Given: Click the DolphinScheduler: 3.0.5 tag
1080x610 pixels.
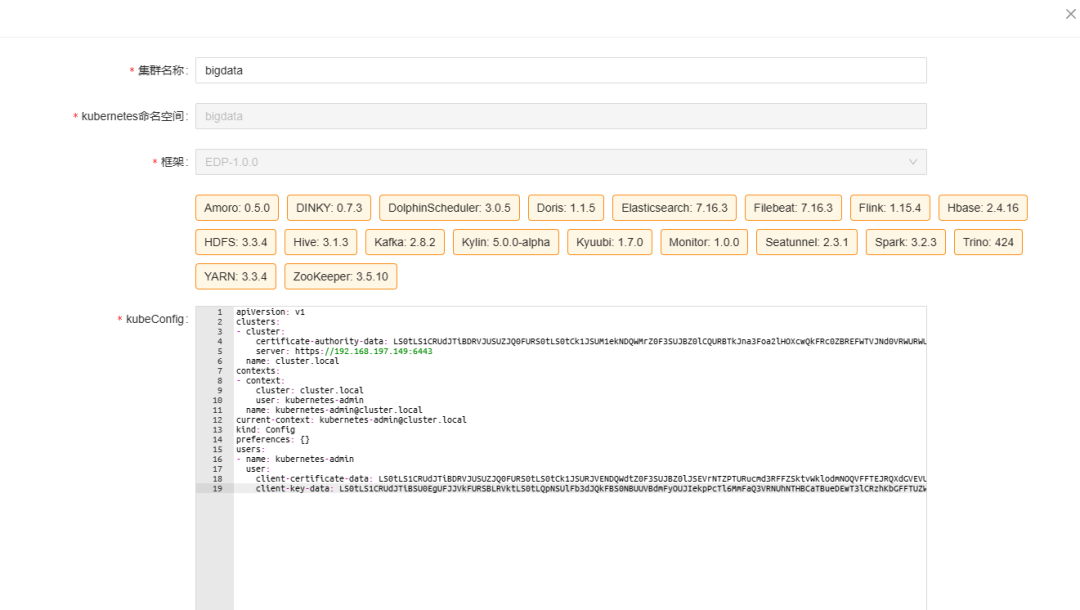Looking at the screenshot, I should point(449,208).
